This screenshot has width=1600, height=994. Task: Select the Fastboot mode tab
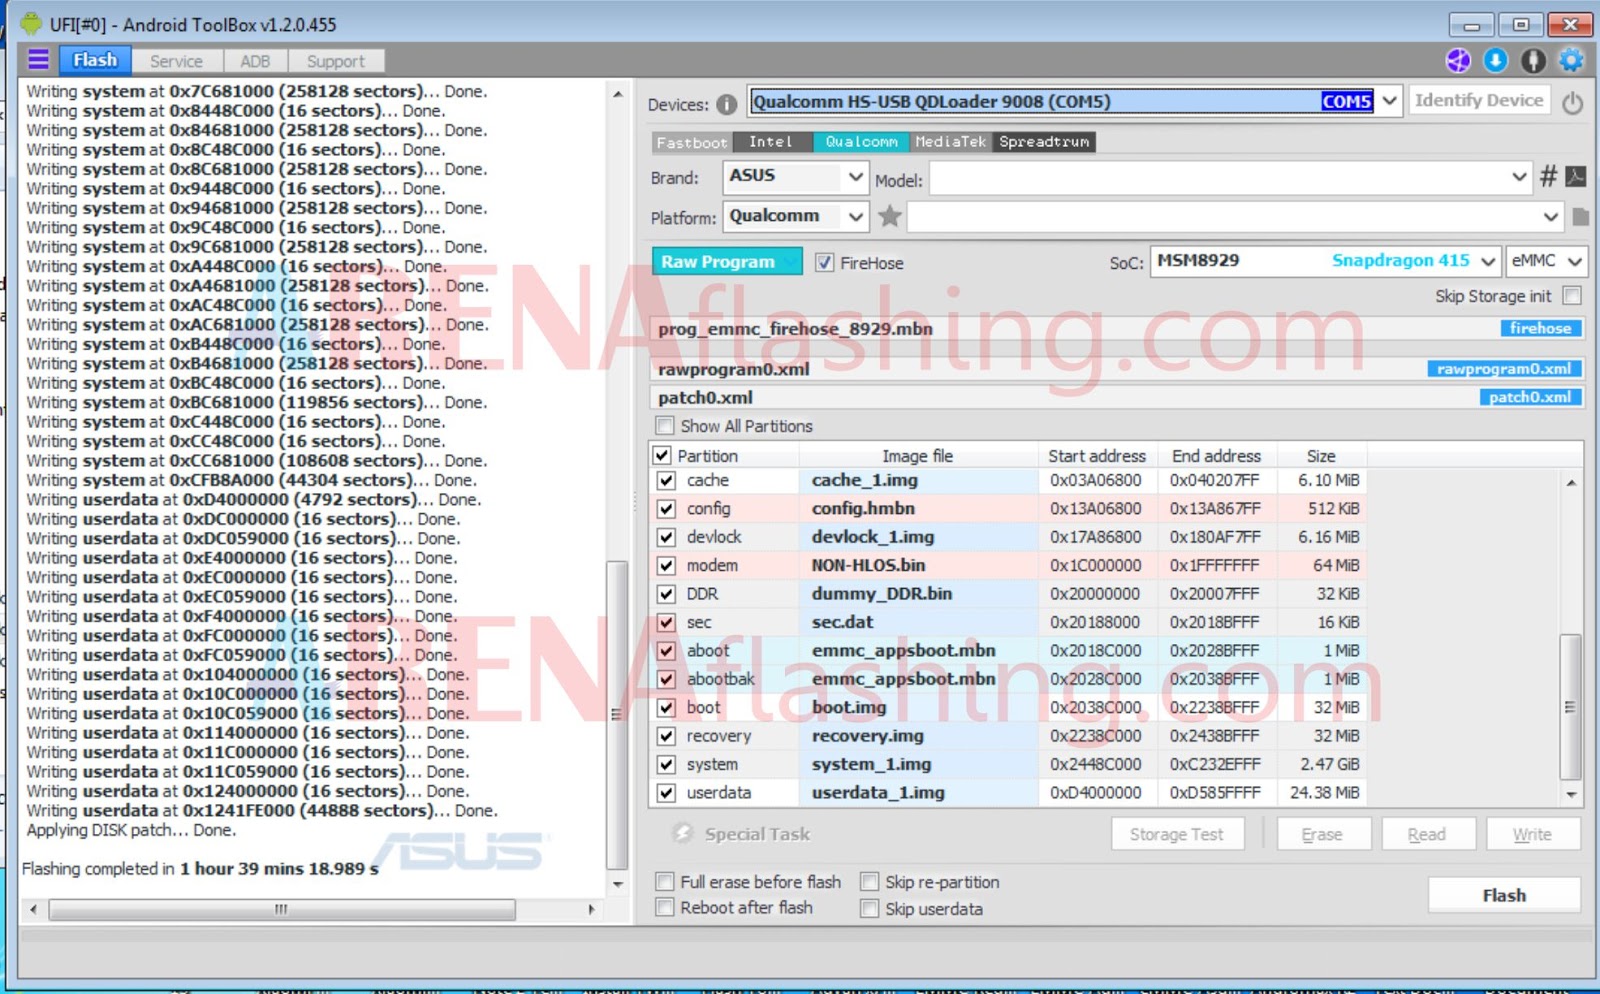point(692,142)
